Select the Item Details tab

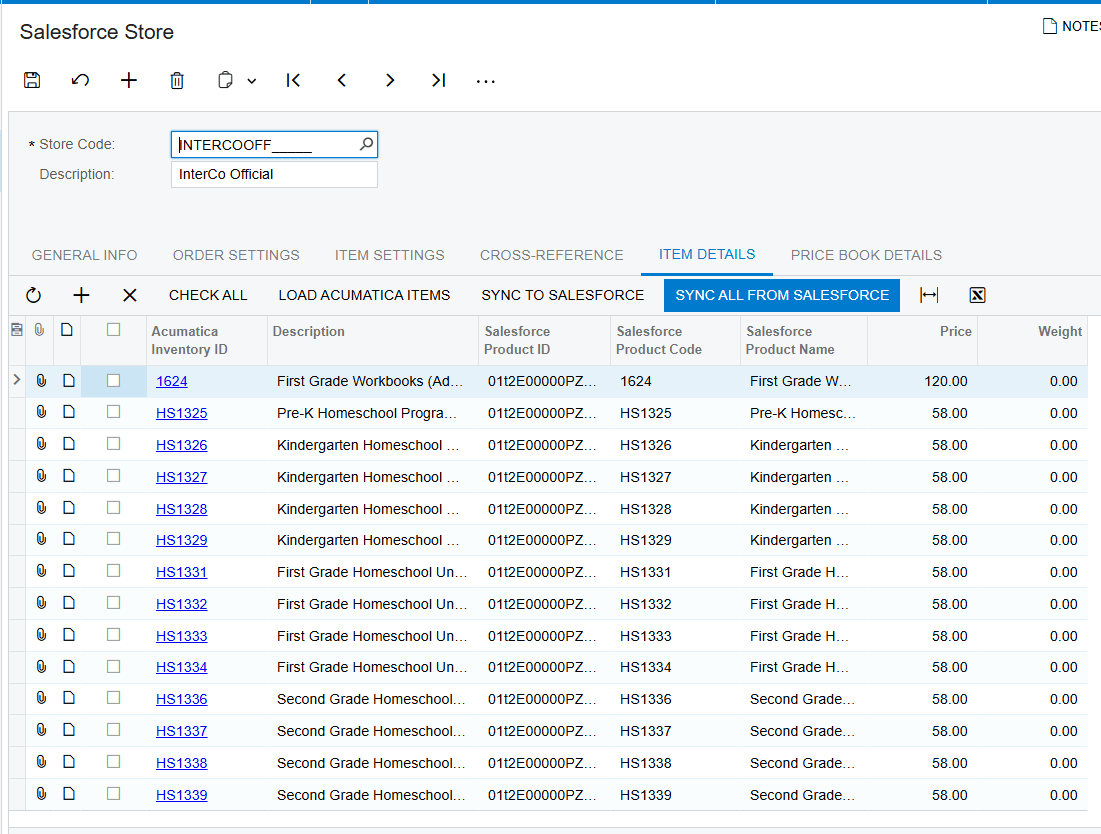point(706,254)
